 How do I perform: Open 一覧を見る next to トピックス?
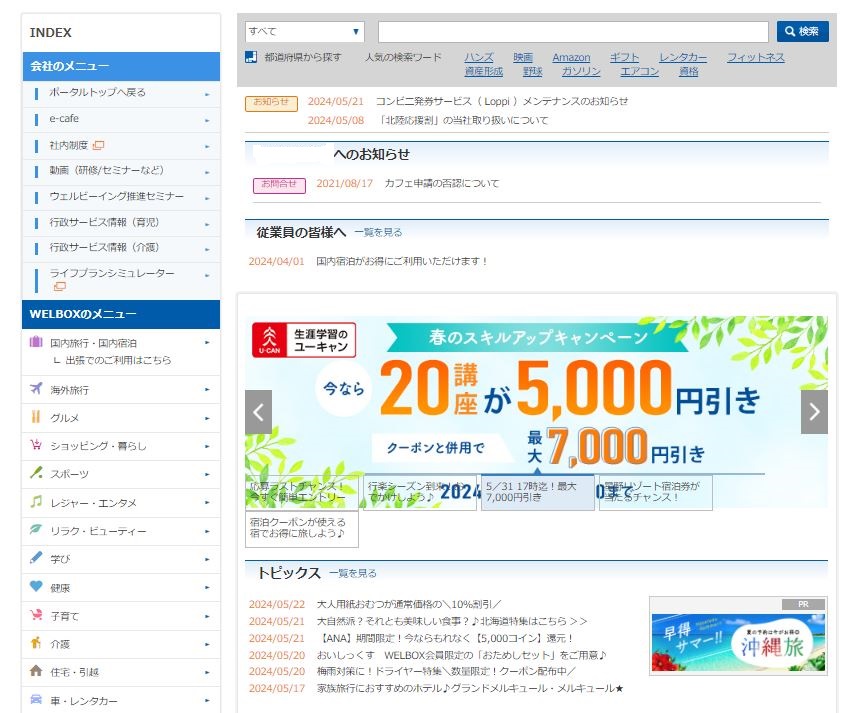pyautogui.click(x=353, y=573)
